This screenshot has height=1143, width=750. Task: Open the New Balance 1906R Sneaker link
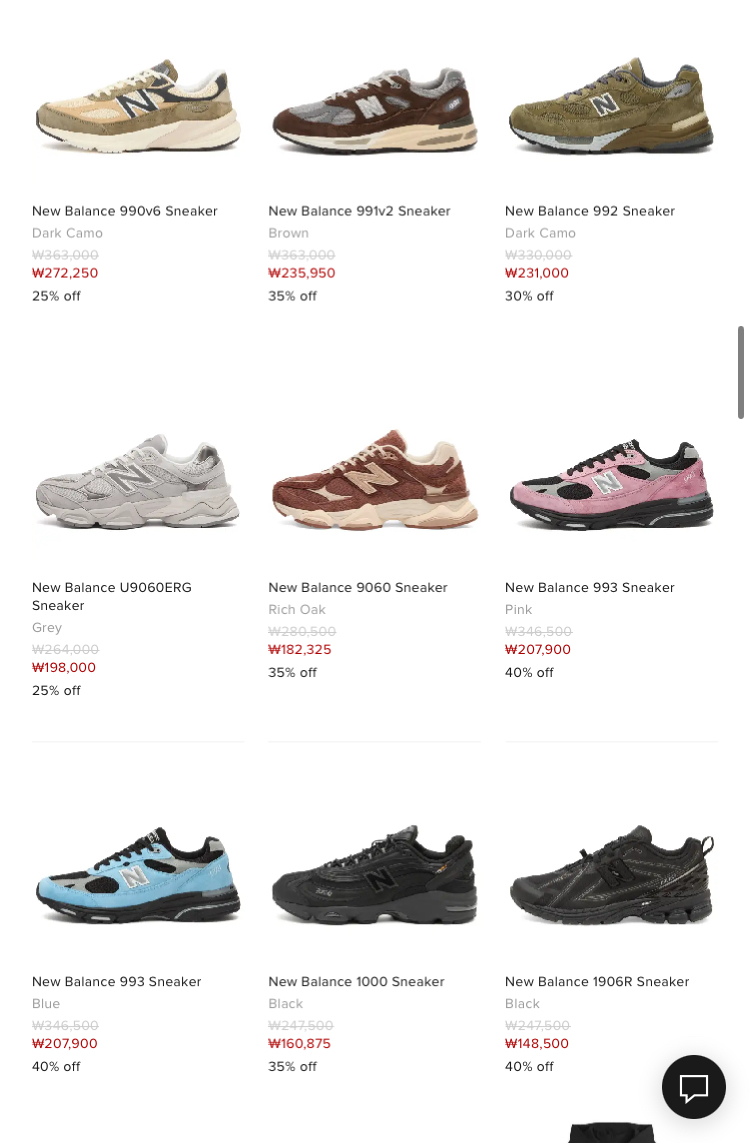pos(597,982)
